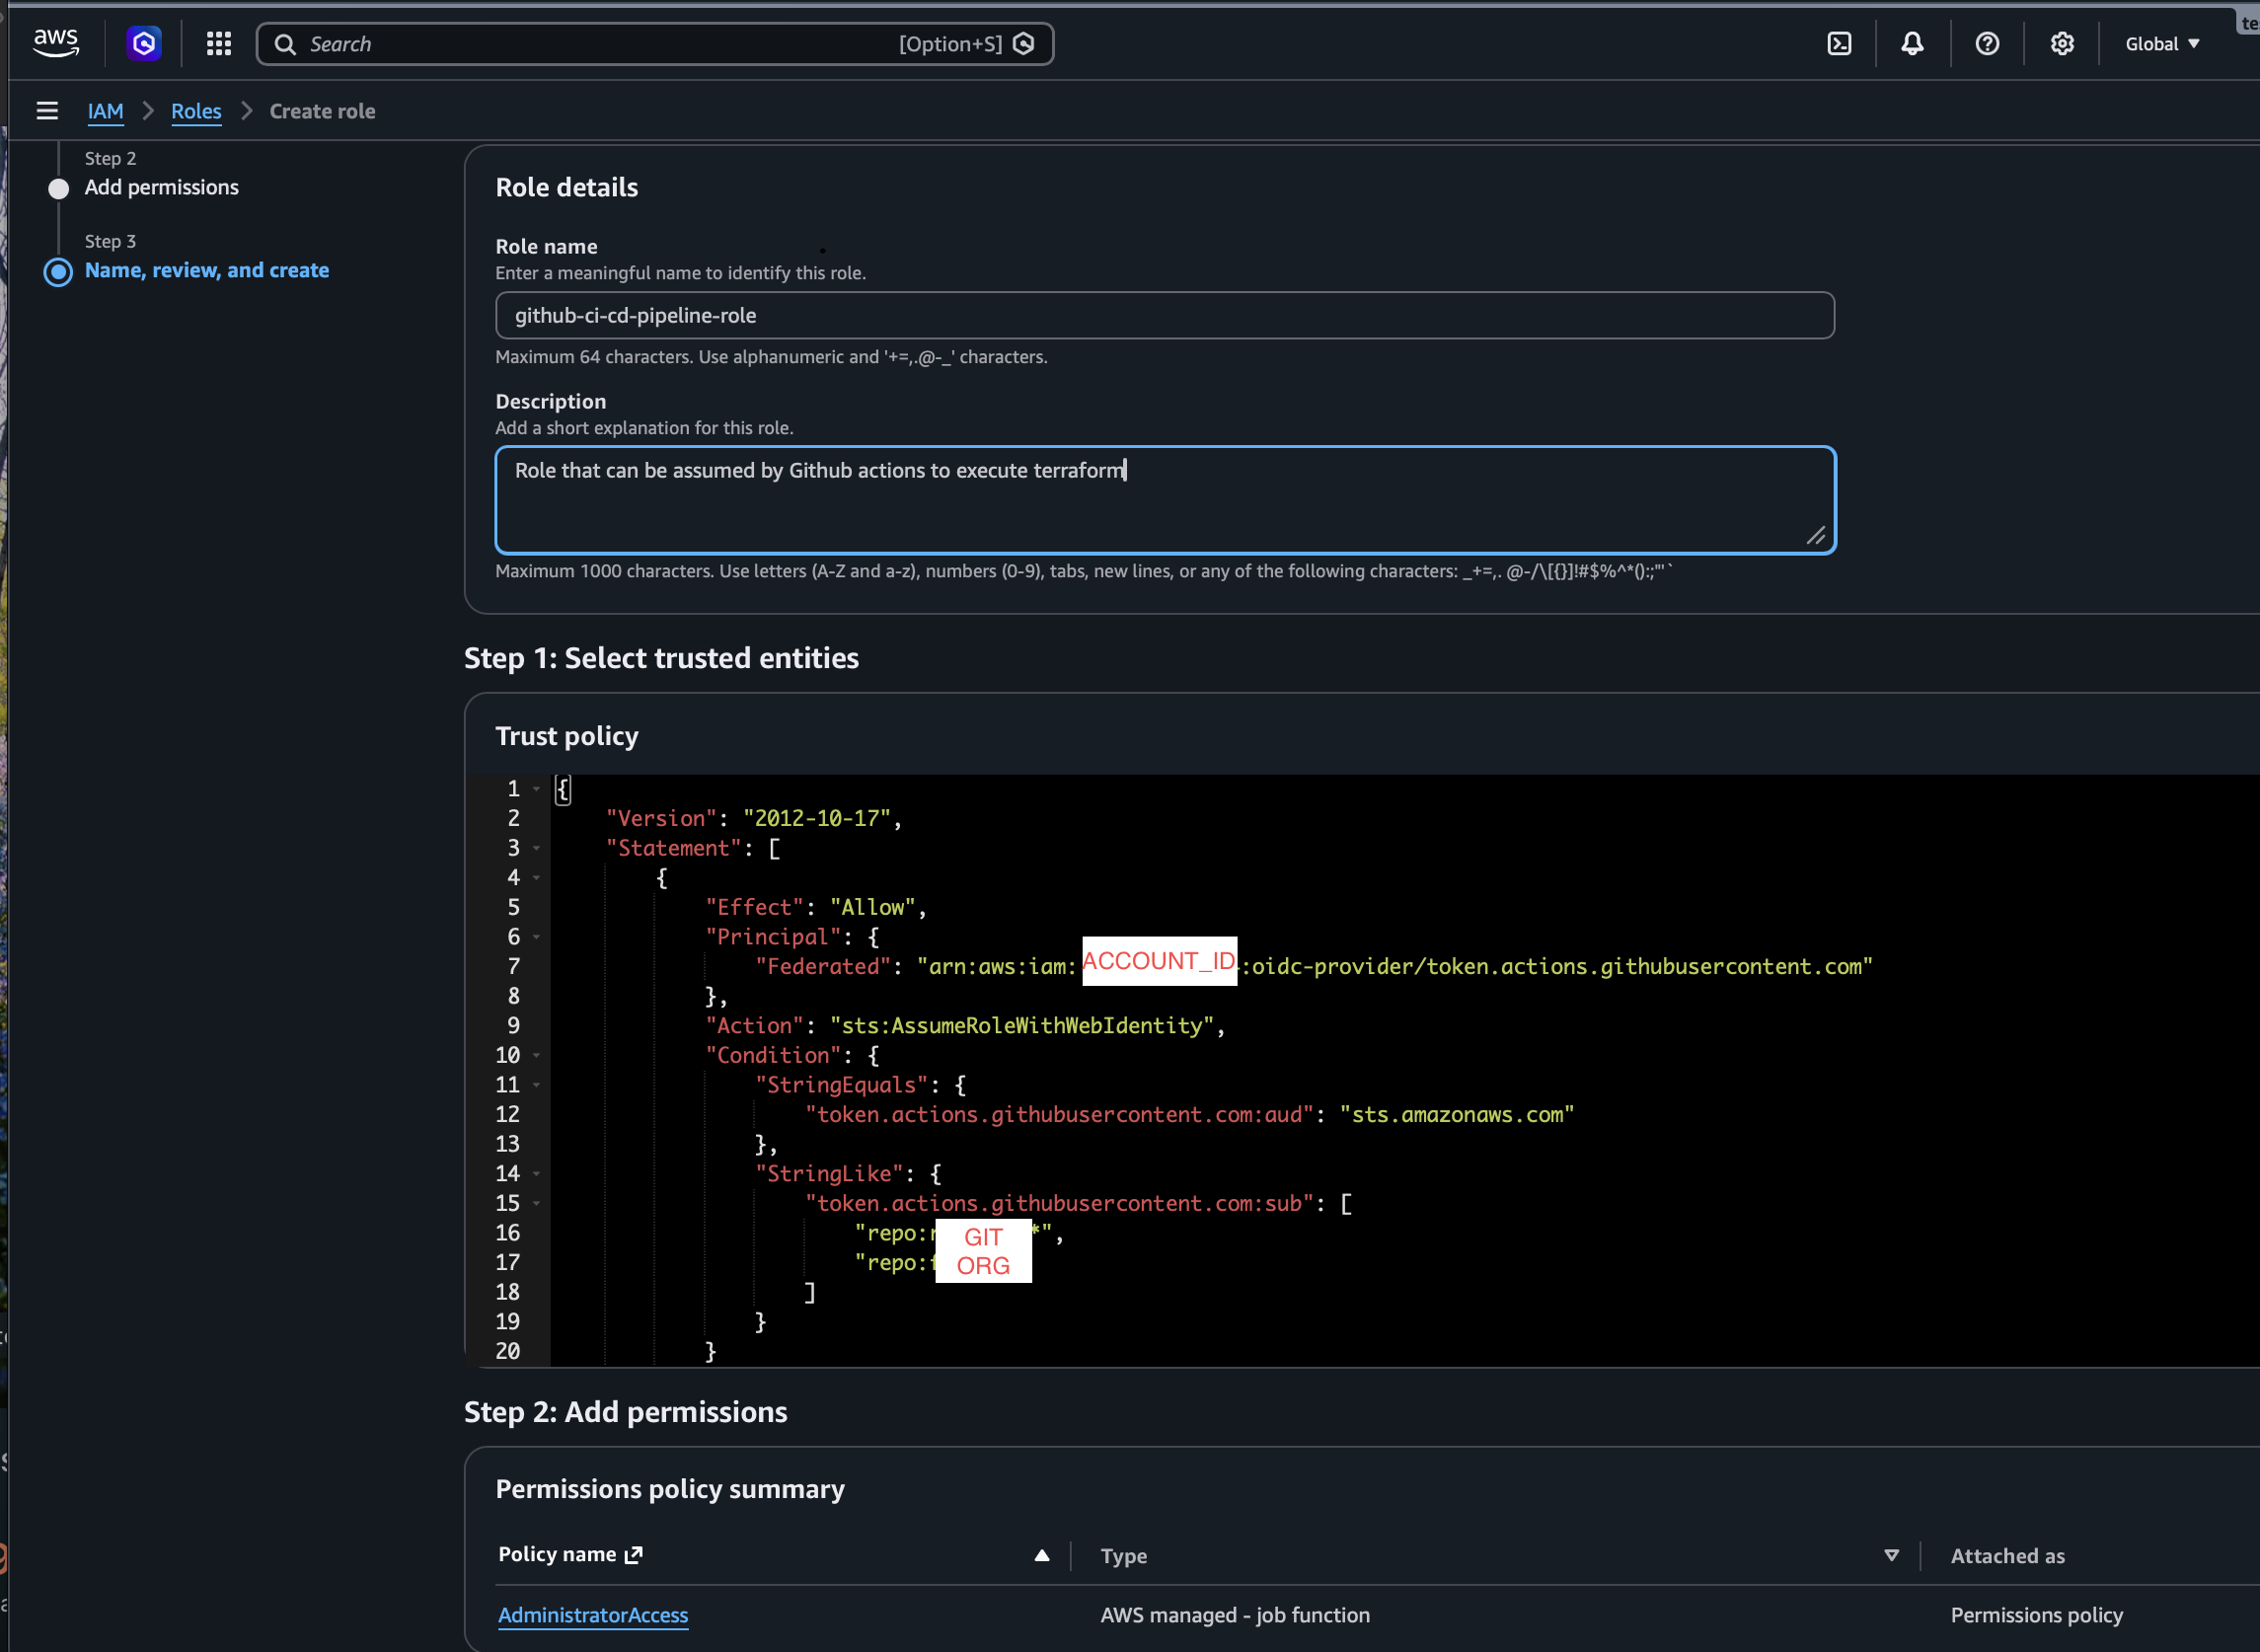Open the AdministratorAccess policy link
Image resolution: width=2260 pixels, height=1652 pixels.
[593, 1615]
